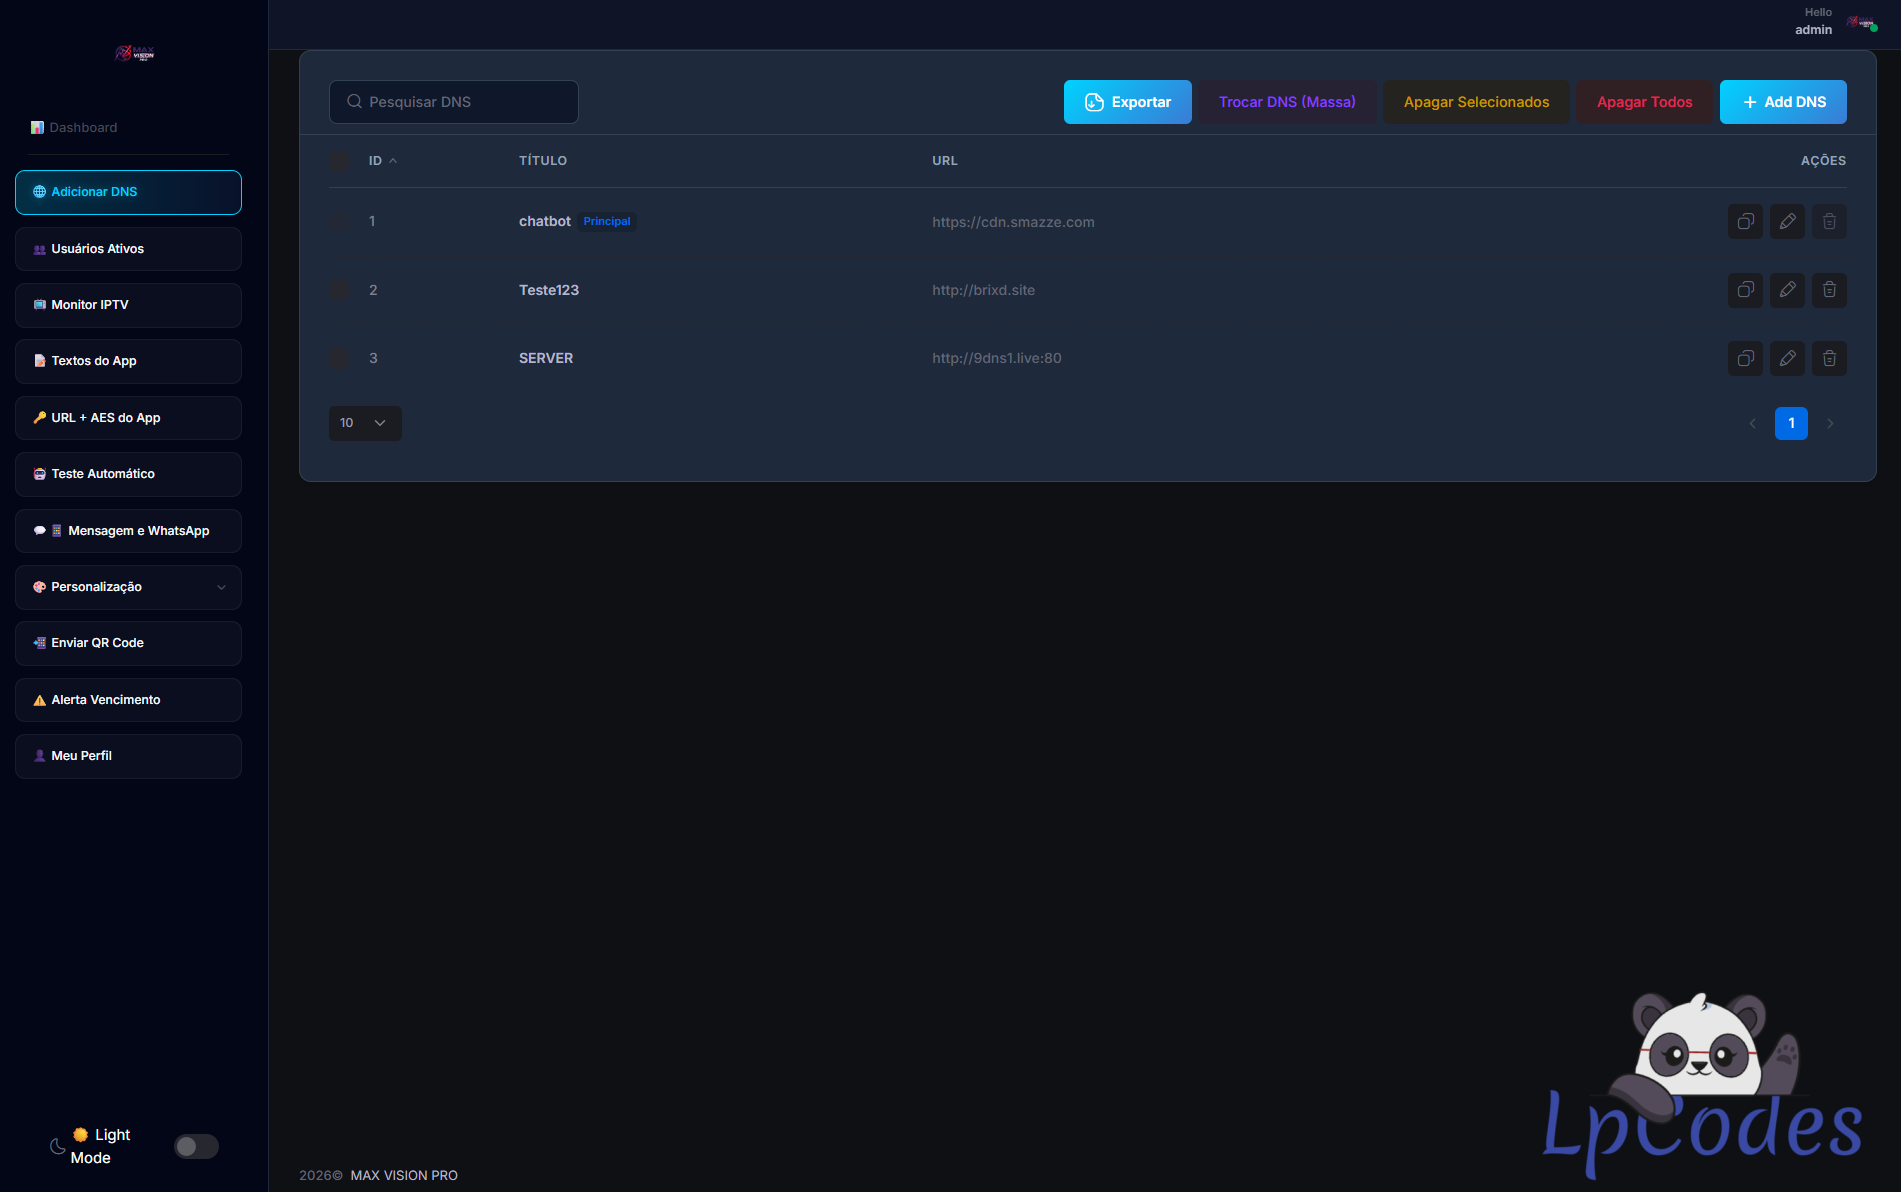1901x1192 pixels.
Task: Open Meu Perfil page
Action: pyautogui.click(x=128, y=756)
